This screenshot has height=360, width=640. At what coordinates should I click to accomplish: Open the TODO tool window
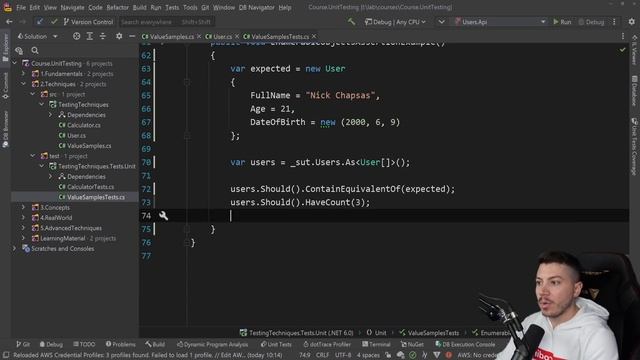tap(84, 344)
